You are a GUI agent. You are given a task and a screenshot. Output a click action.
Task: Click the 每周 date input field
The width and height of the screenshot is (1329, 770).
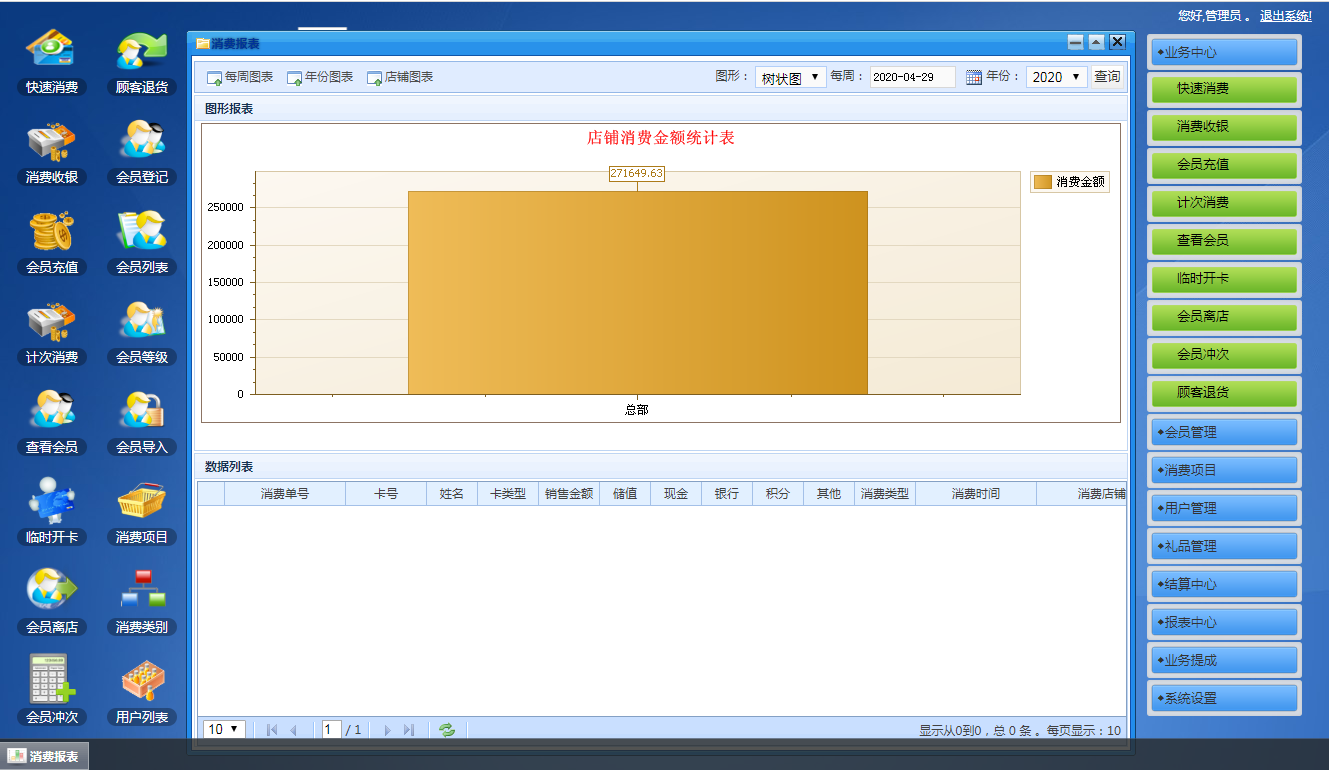pos(912,77)
